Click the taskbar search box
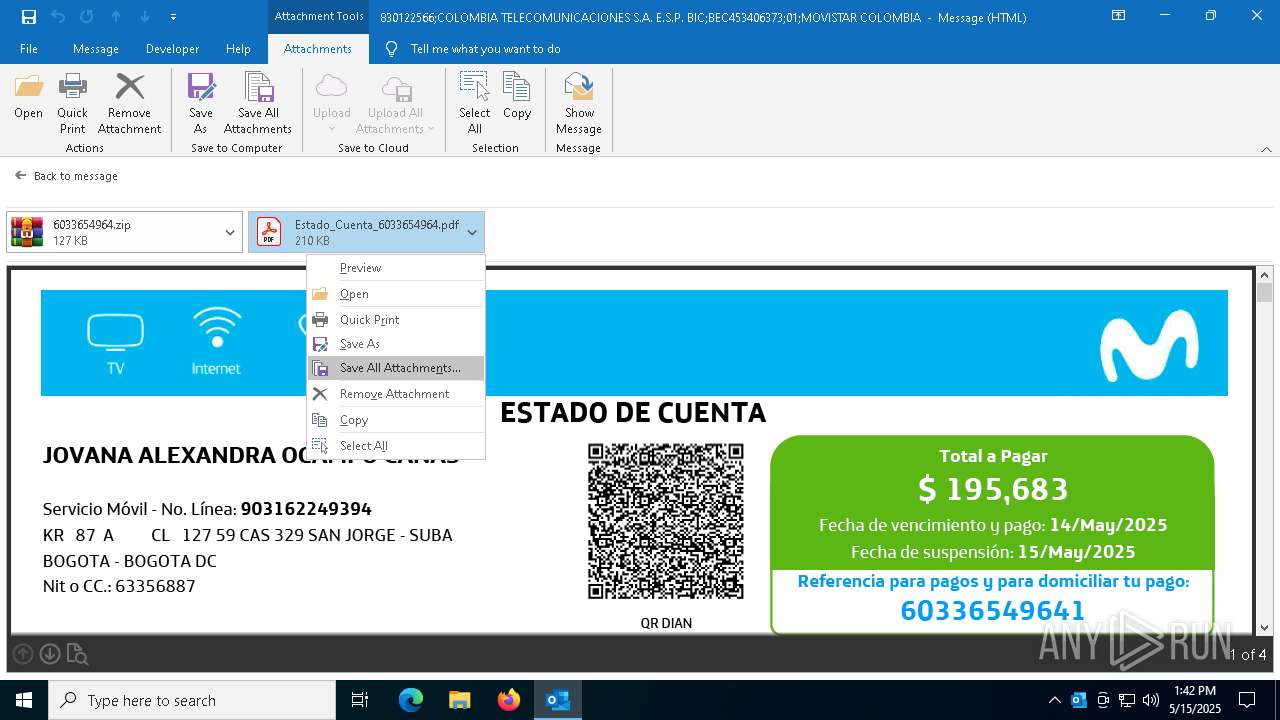This screenshot has width=1280, height=720. [192, 700]
